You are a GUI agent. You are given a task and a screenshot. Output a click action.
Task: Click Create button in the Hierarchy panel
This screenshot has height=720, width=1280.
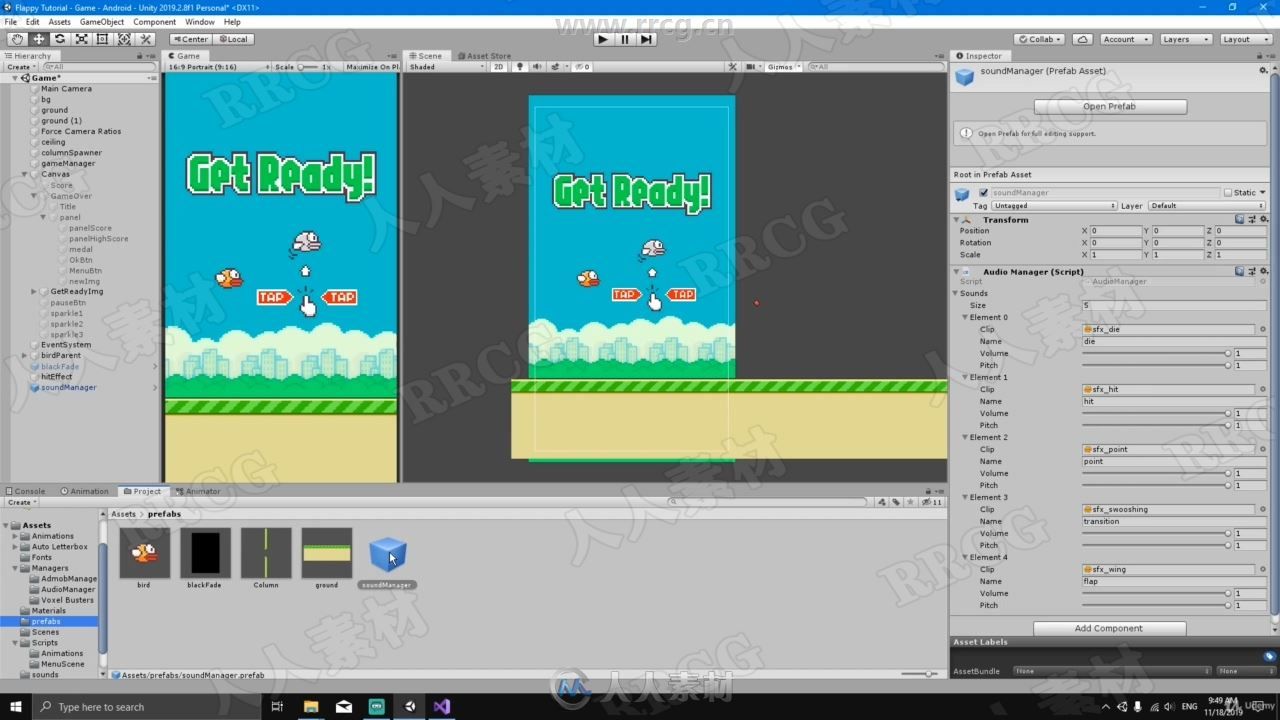tap(20, 67)
